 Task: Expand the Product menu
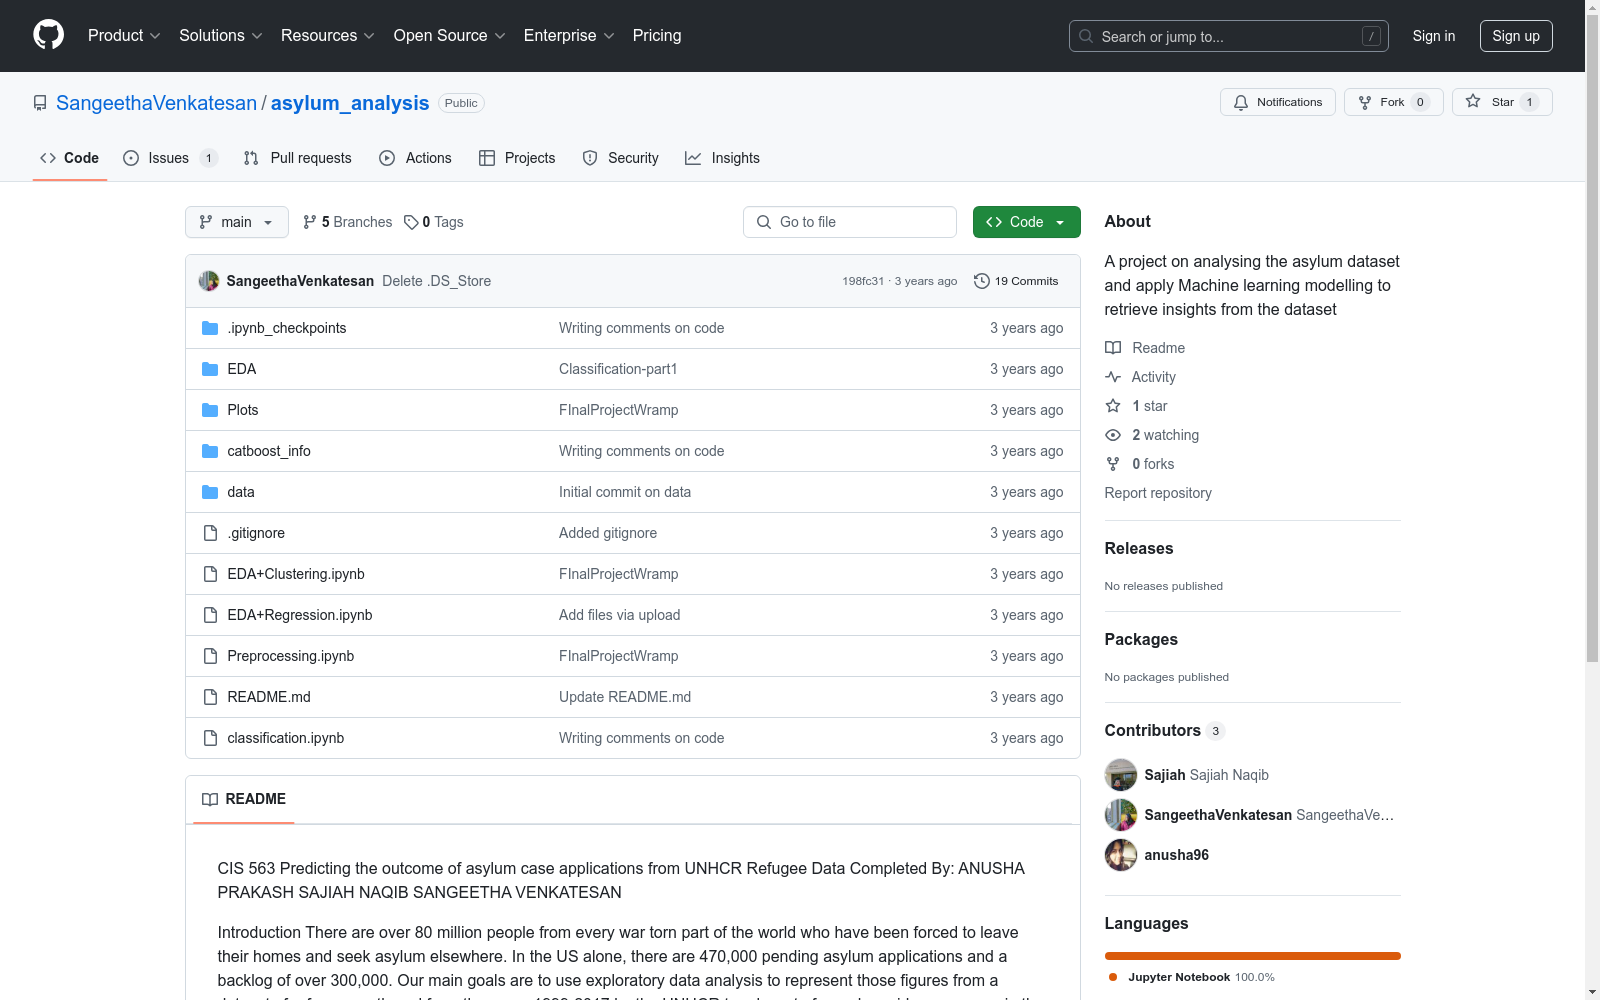pyautogui.click(x=124, y=35)
